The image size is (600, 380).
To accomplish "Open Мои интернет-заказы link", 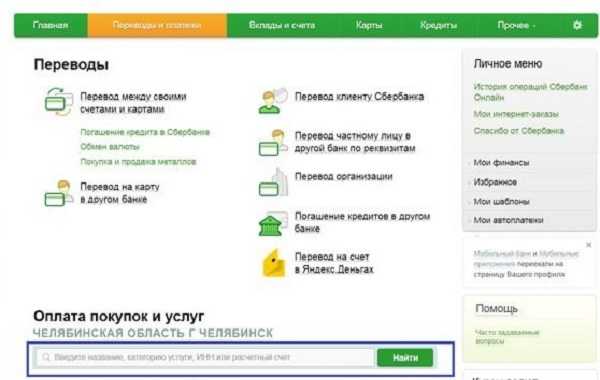I will (x=516, y=114).
